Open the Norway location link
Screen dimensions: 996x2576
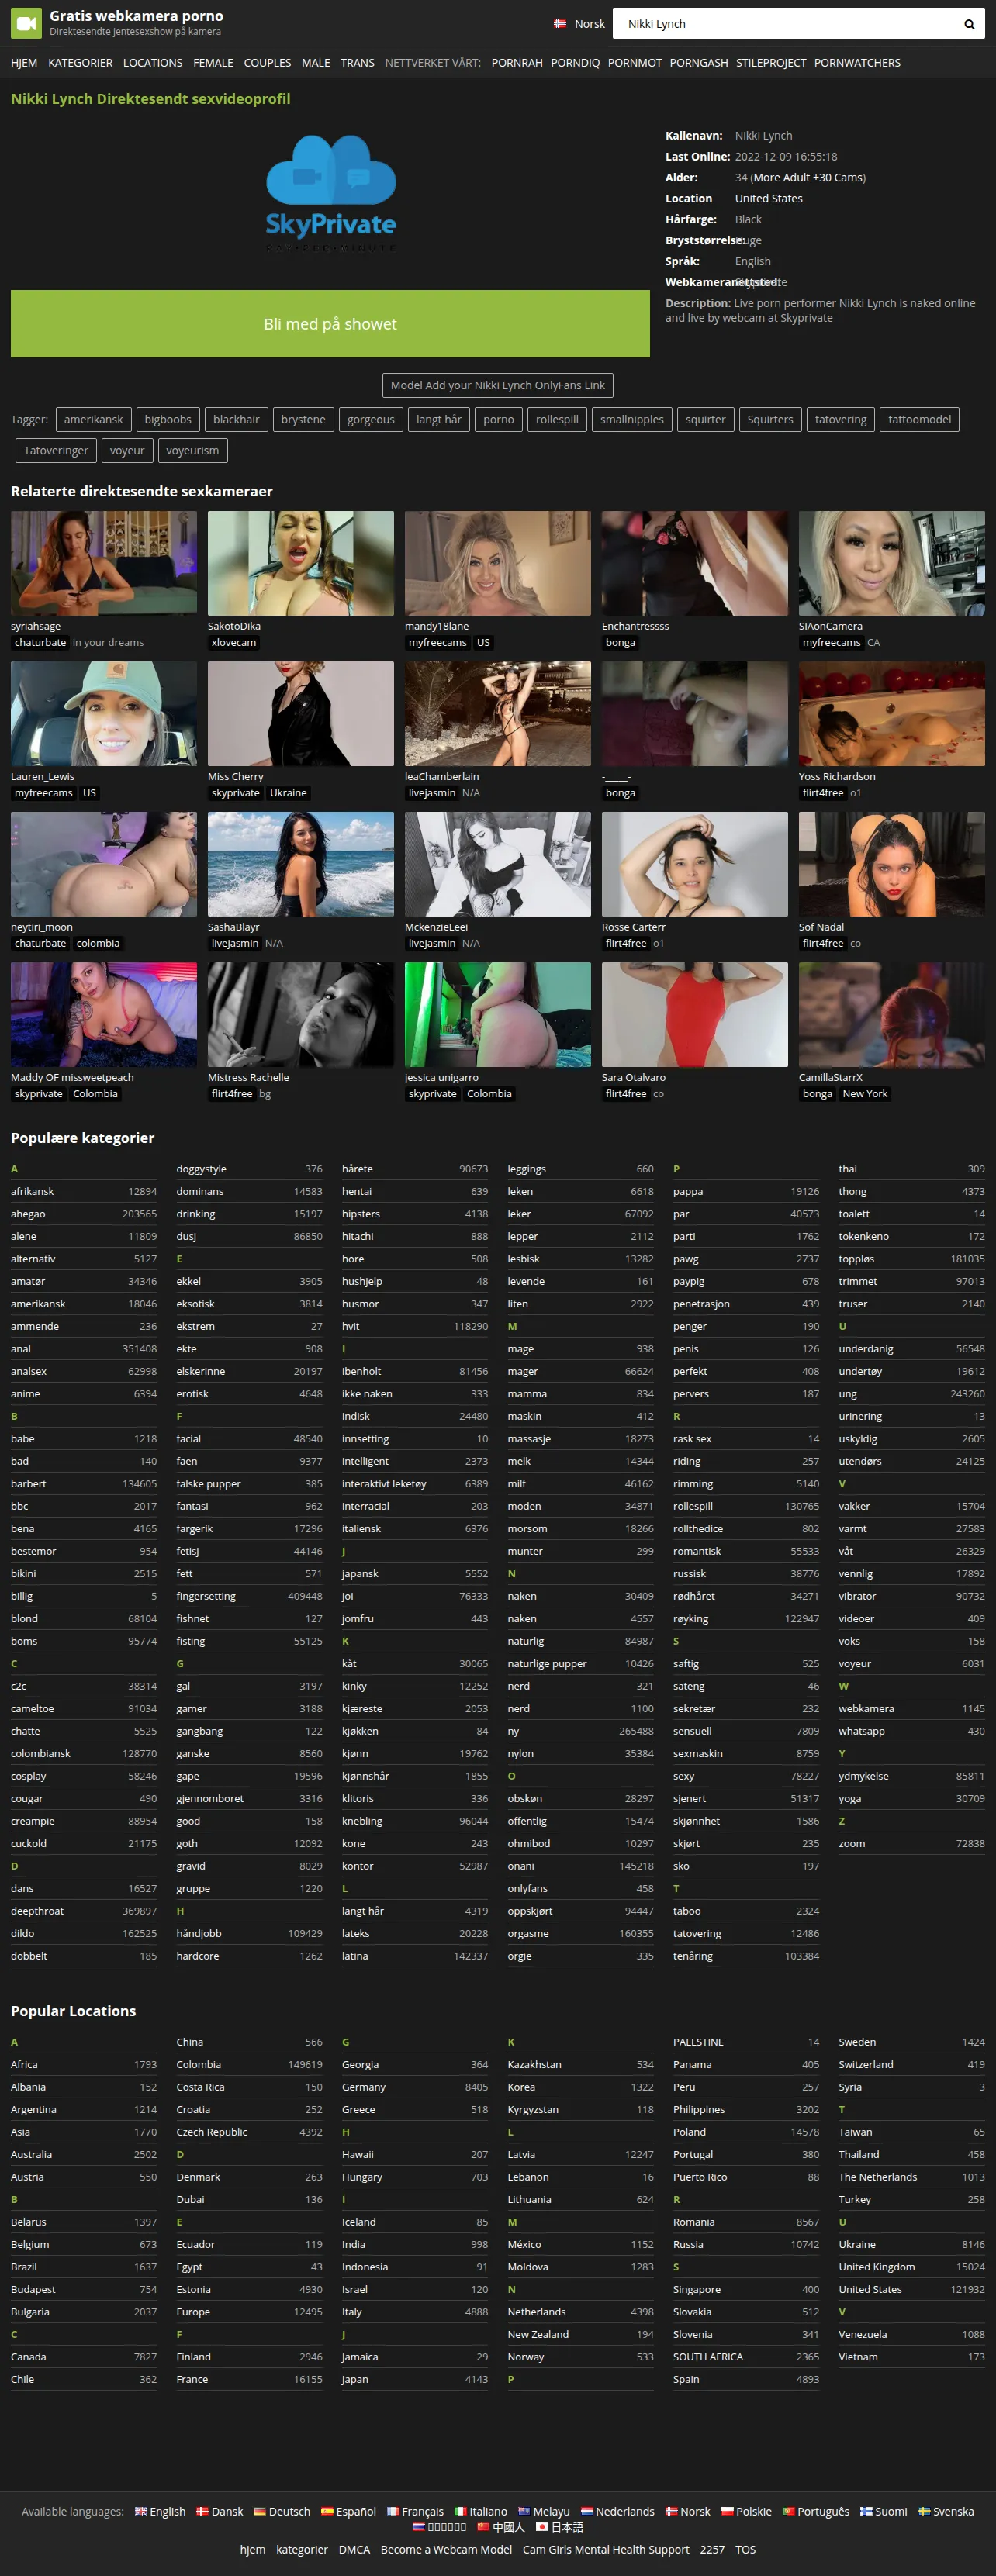point(526,2357)
